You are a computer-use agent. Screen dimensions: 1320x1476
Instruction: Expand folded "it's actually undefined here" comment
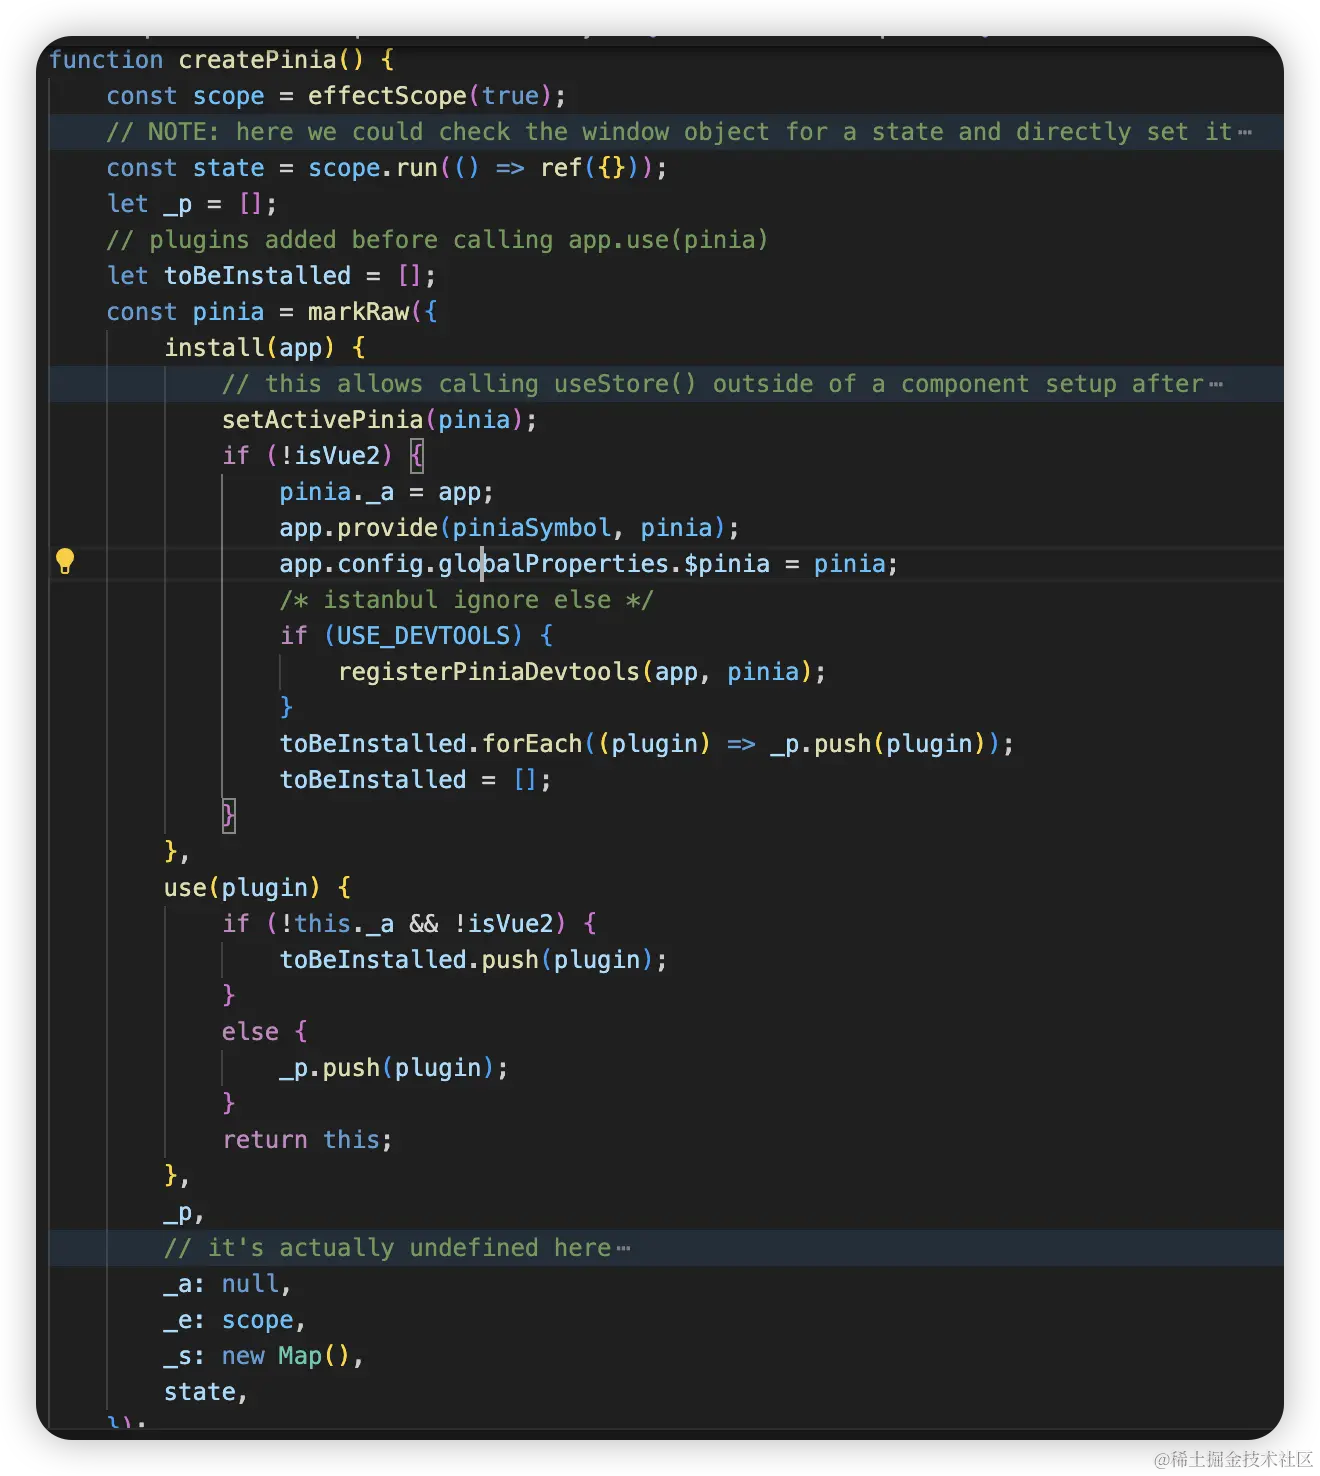pos(623,1249)
